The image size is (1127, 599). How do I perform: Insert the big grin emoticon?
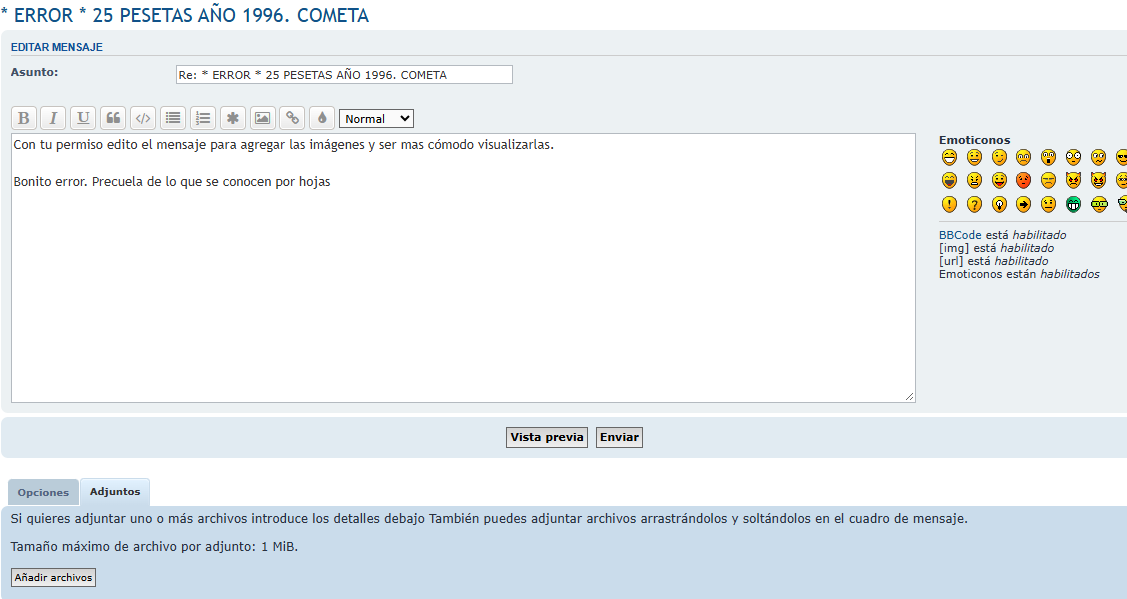949,157
